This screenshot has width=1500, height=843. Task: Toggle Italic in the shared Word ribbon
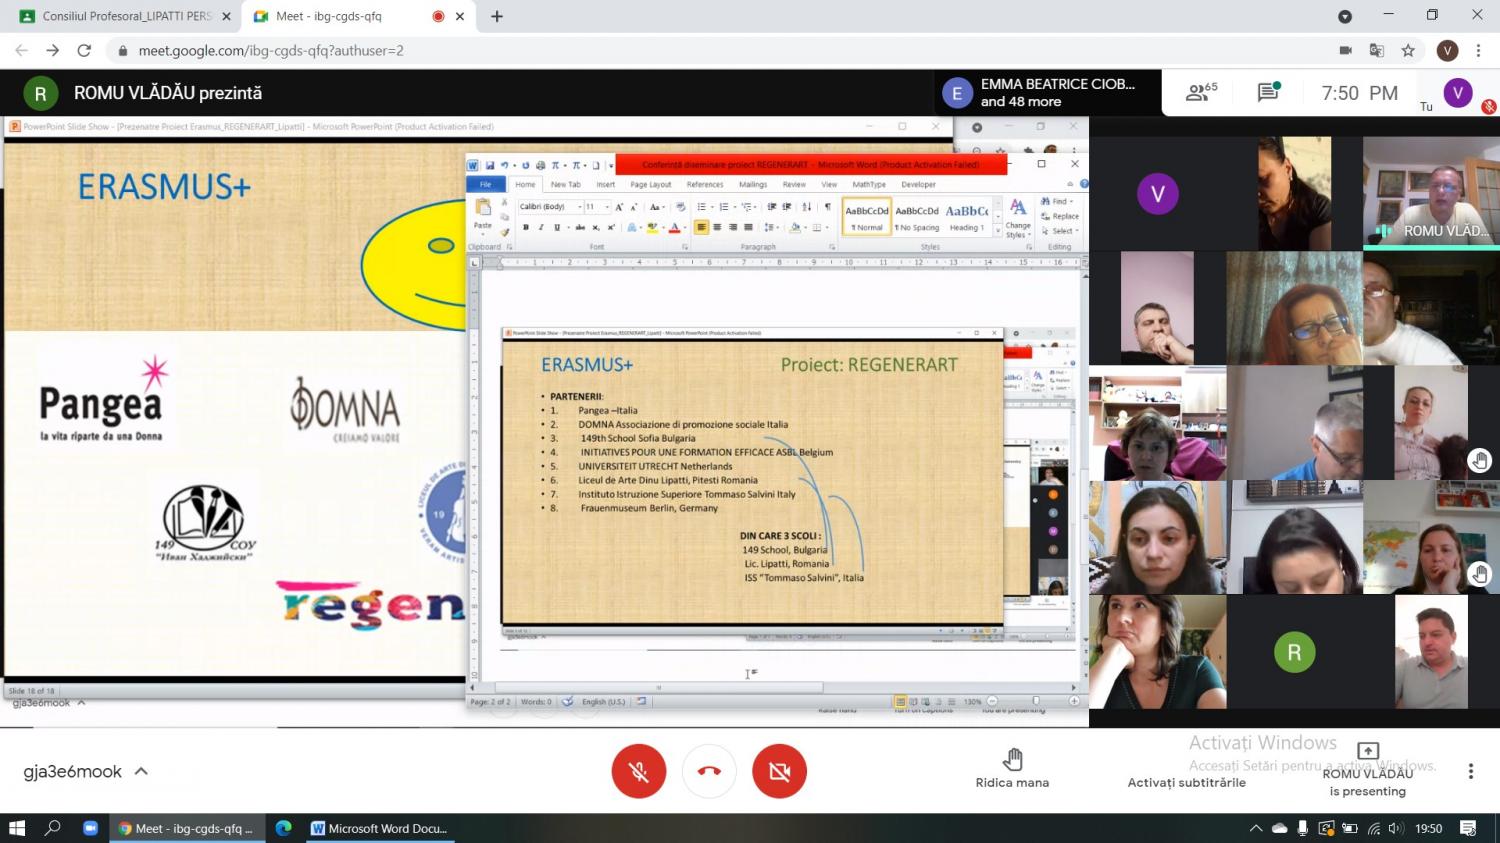pos(541,227)
